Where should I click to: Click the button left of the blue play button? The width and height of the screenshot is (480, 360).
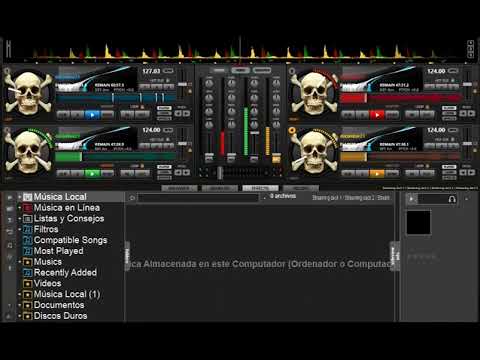[x=77, y=115]
